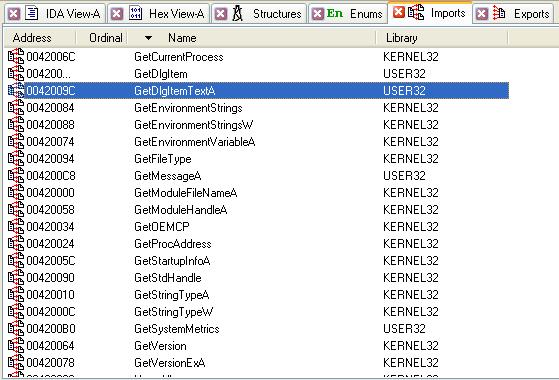Select the GetCurrentProcess import name
The height and width of the screenshot is (380, 559).
coord(179,57)
